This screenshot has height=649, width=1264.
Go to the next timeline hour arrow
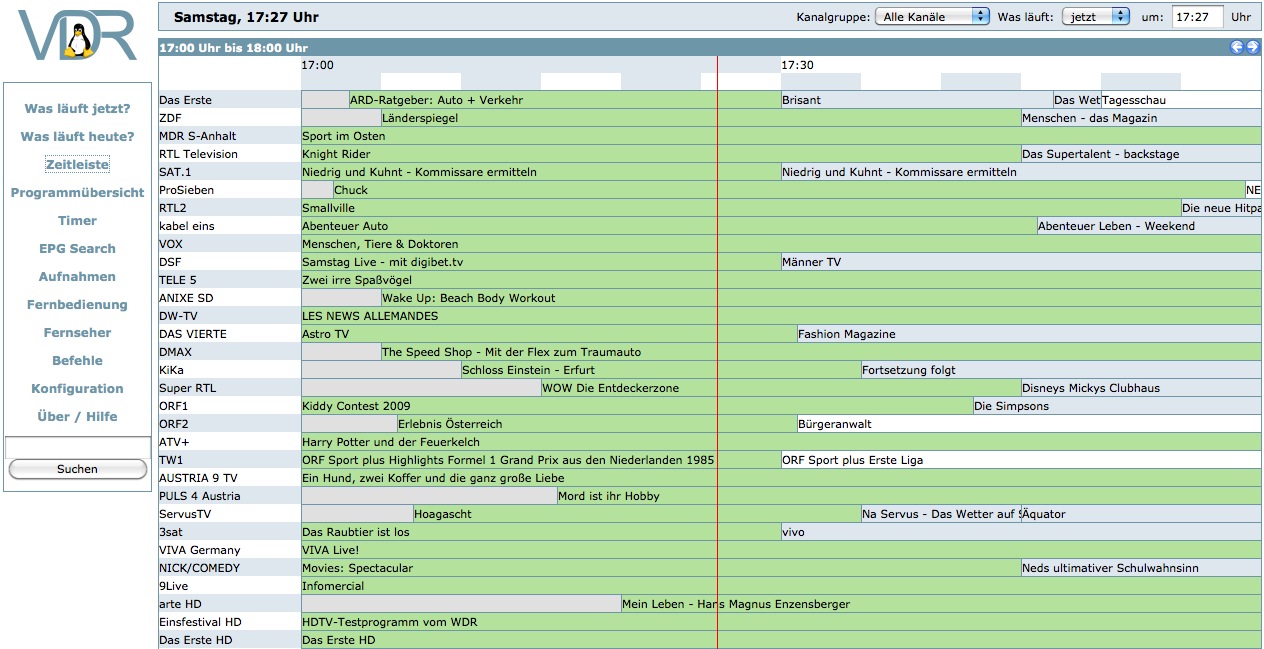point(1252,47)
